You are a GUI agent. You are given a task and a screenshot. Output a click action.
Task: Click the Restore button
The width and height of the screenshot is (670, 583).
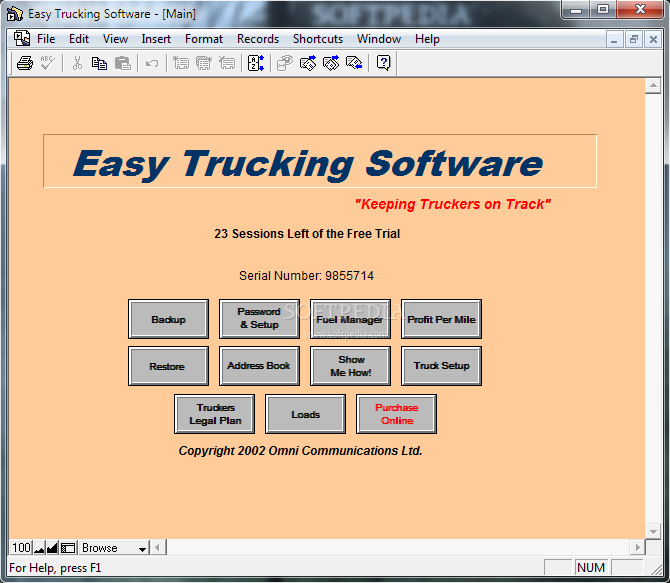[168, 366]
